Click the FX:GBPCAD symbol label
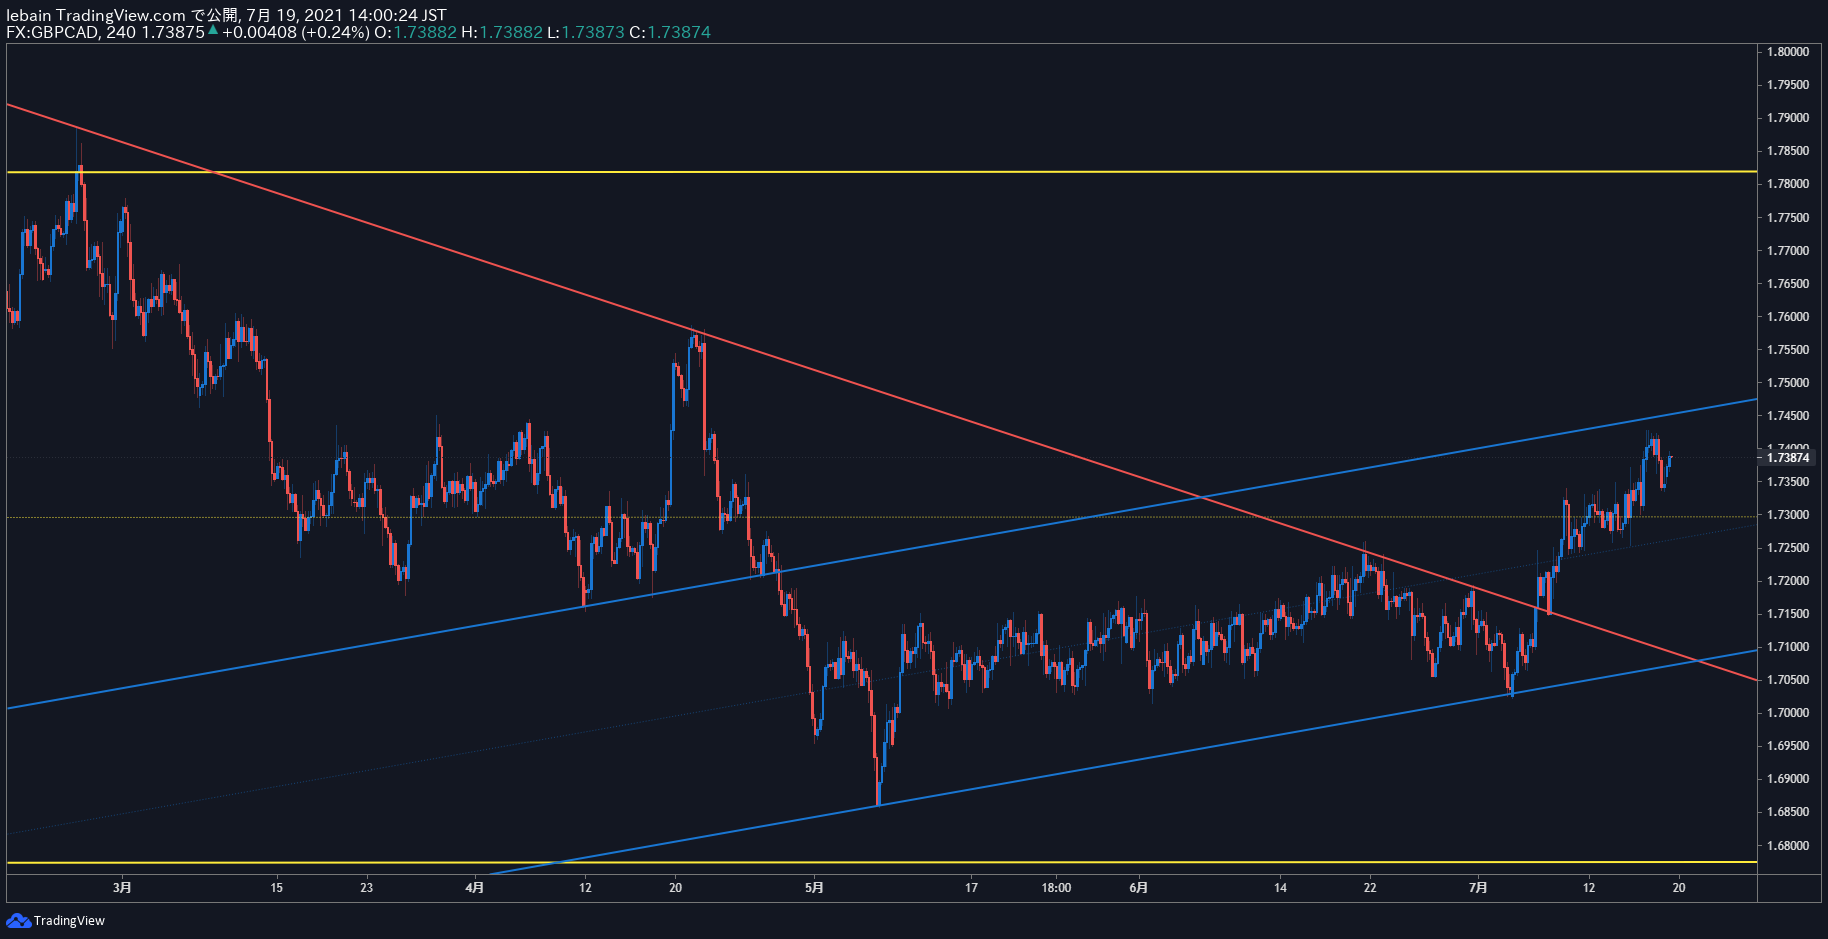The height and width of the screenshot is (939, 1828). [52, 32]
